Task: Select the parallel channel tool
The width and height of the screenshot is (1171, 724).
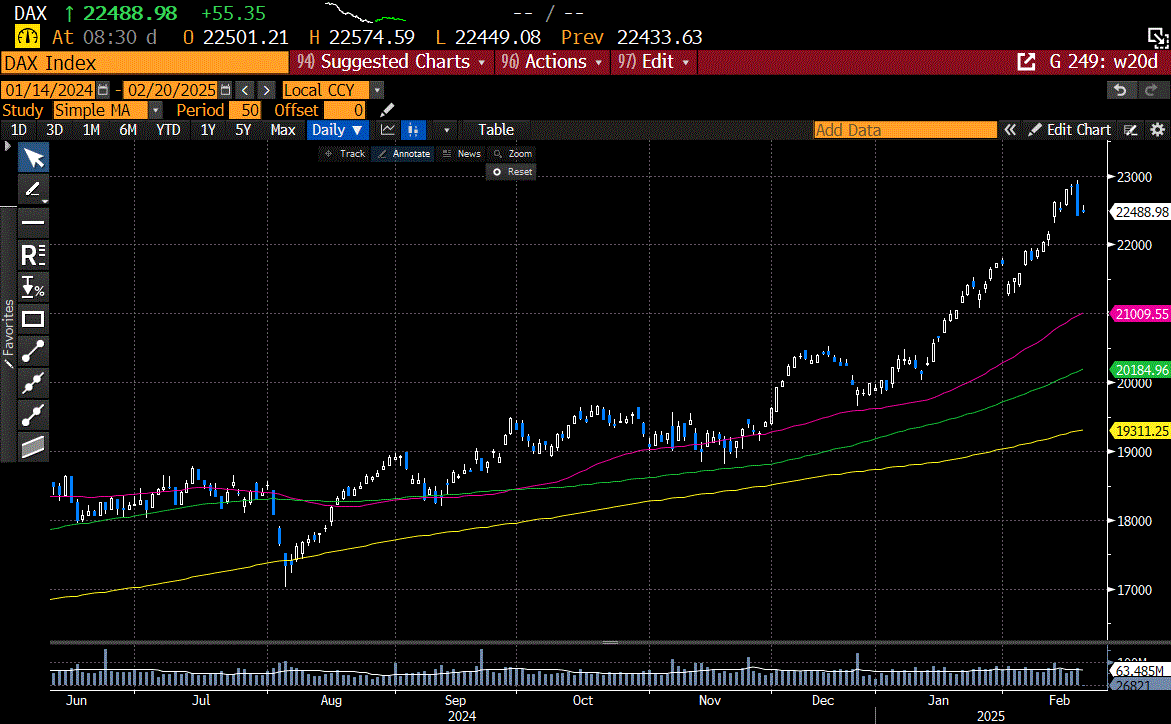Action: 34,447
